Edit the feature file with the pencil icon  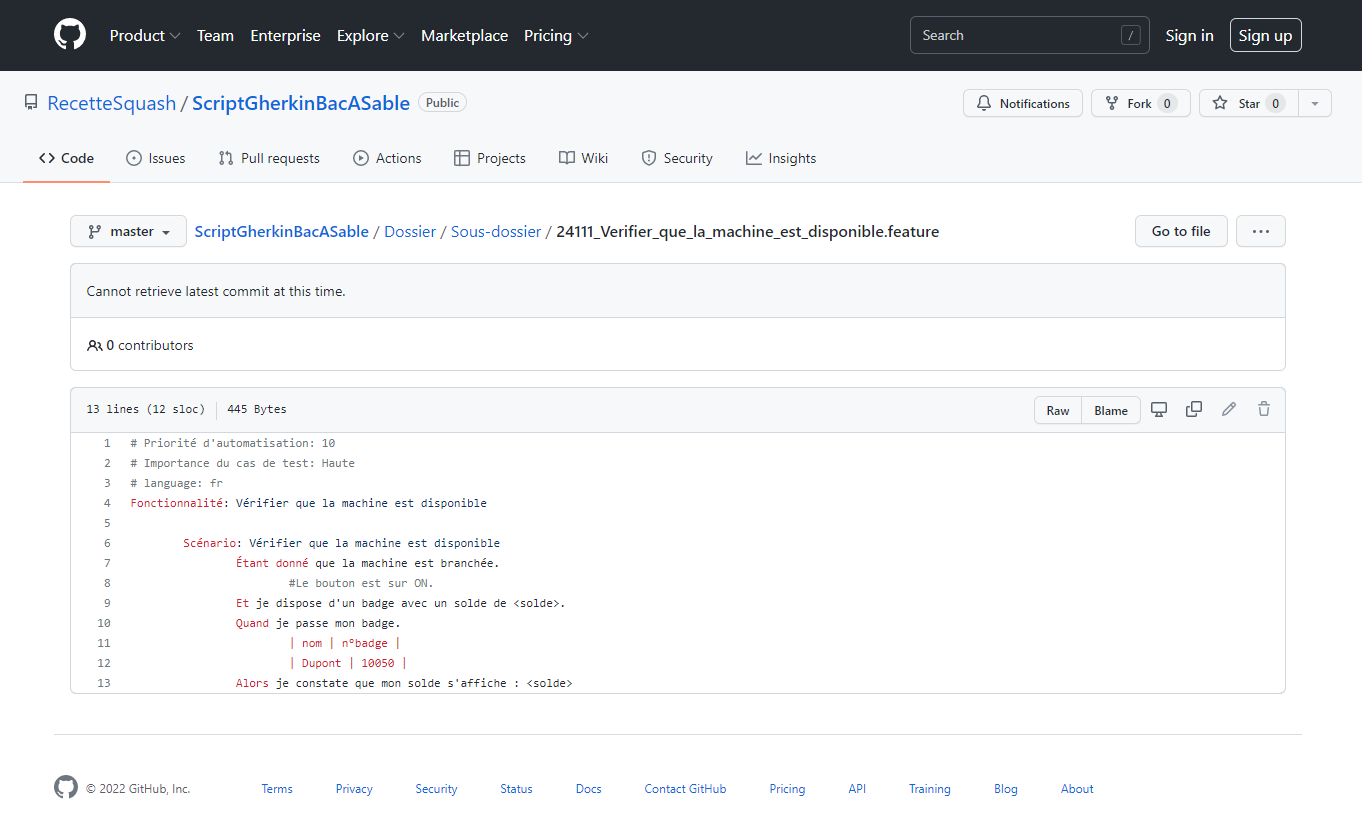click(x=1229, y=409)
